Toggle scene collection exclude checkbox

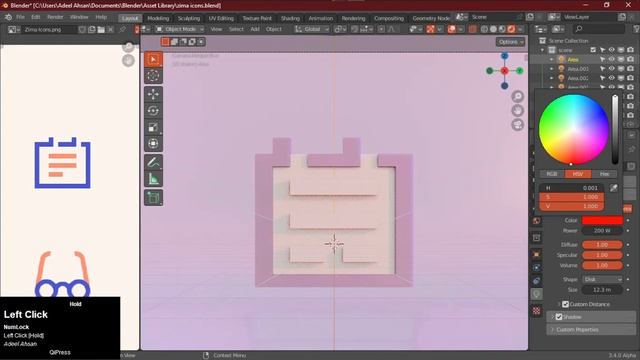pyautogui.click(x=593, y=50)
